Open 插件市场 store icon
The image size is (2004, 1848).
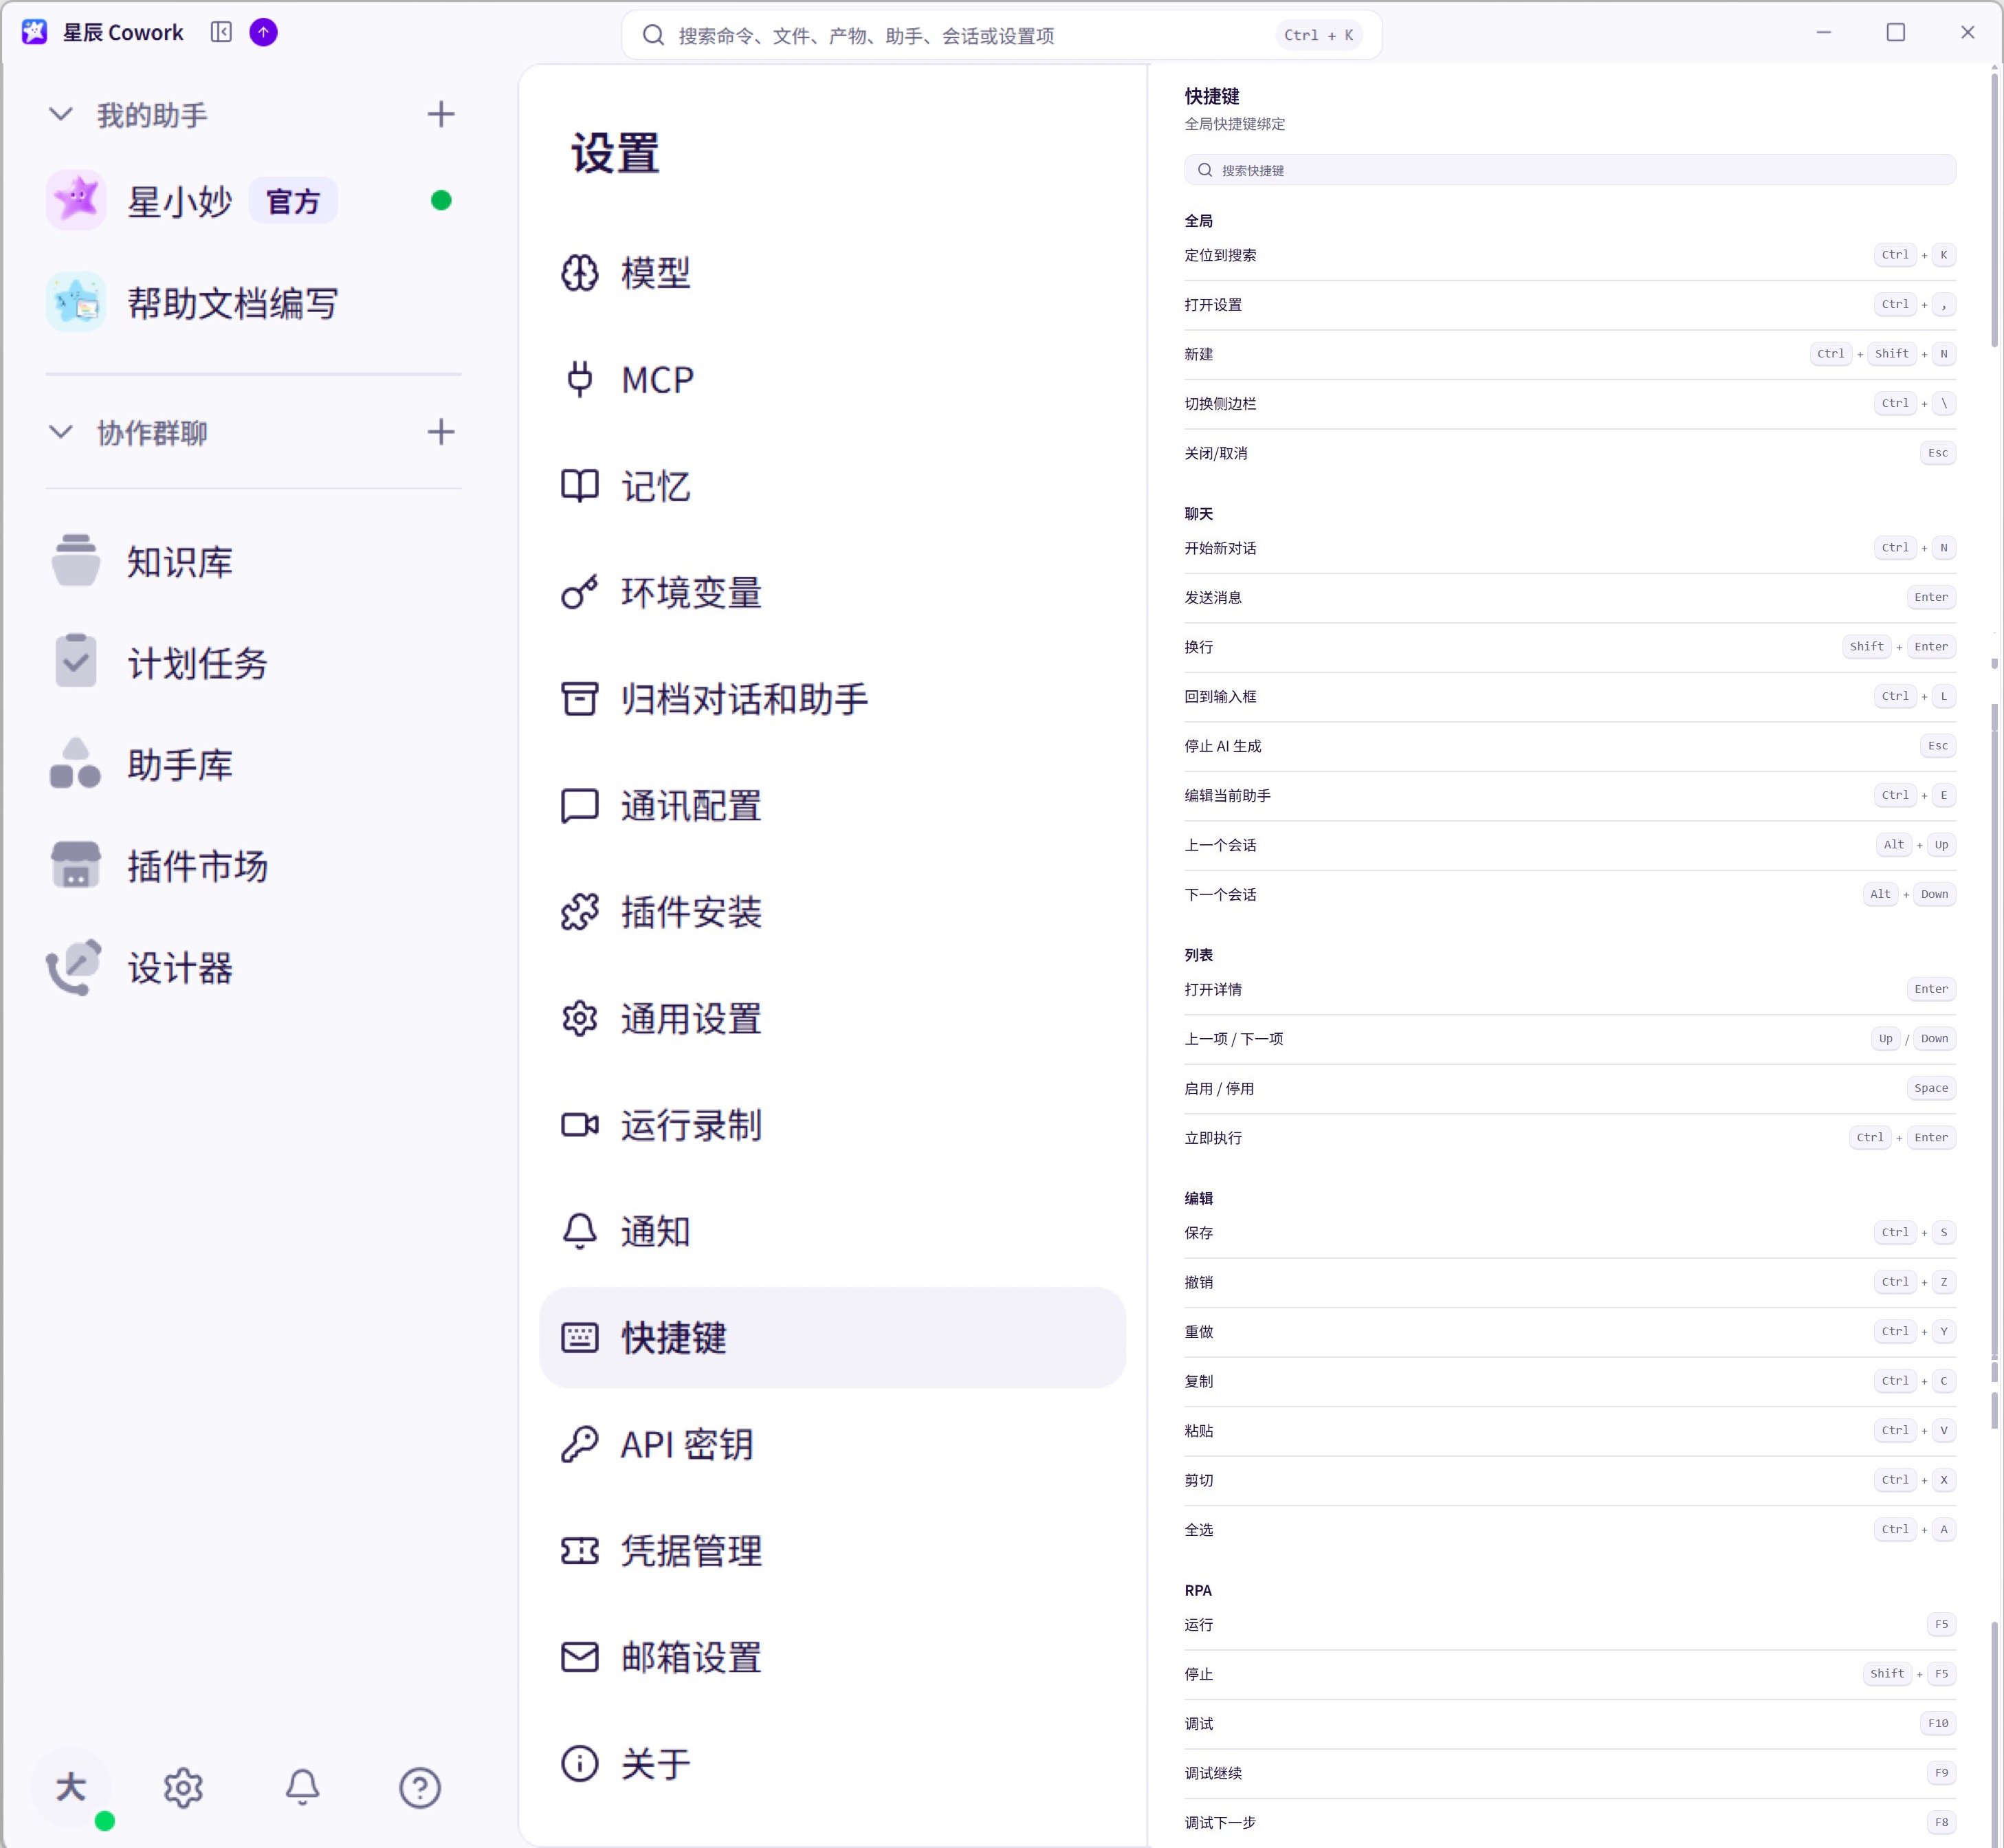pyautogui.click(x=76, y=865)
